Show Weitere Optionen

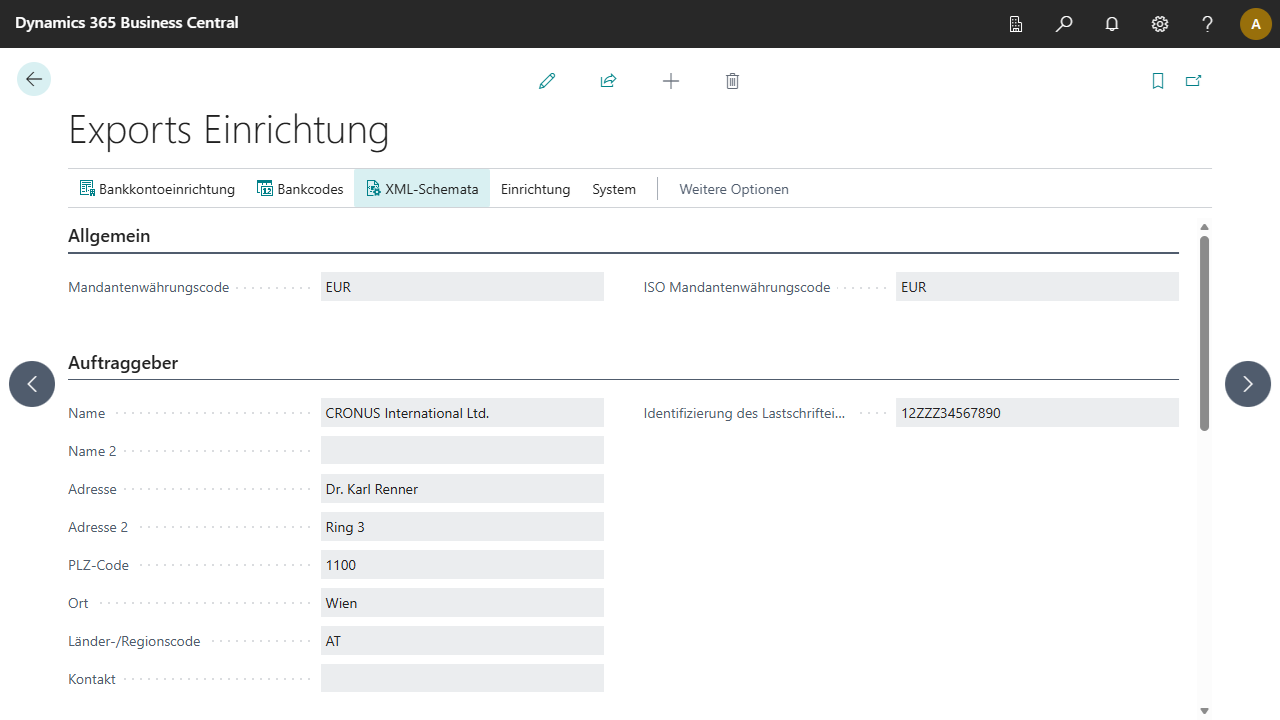point(734,189)
